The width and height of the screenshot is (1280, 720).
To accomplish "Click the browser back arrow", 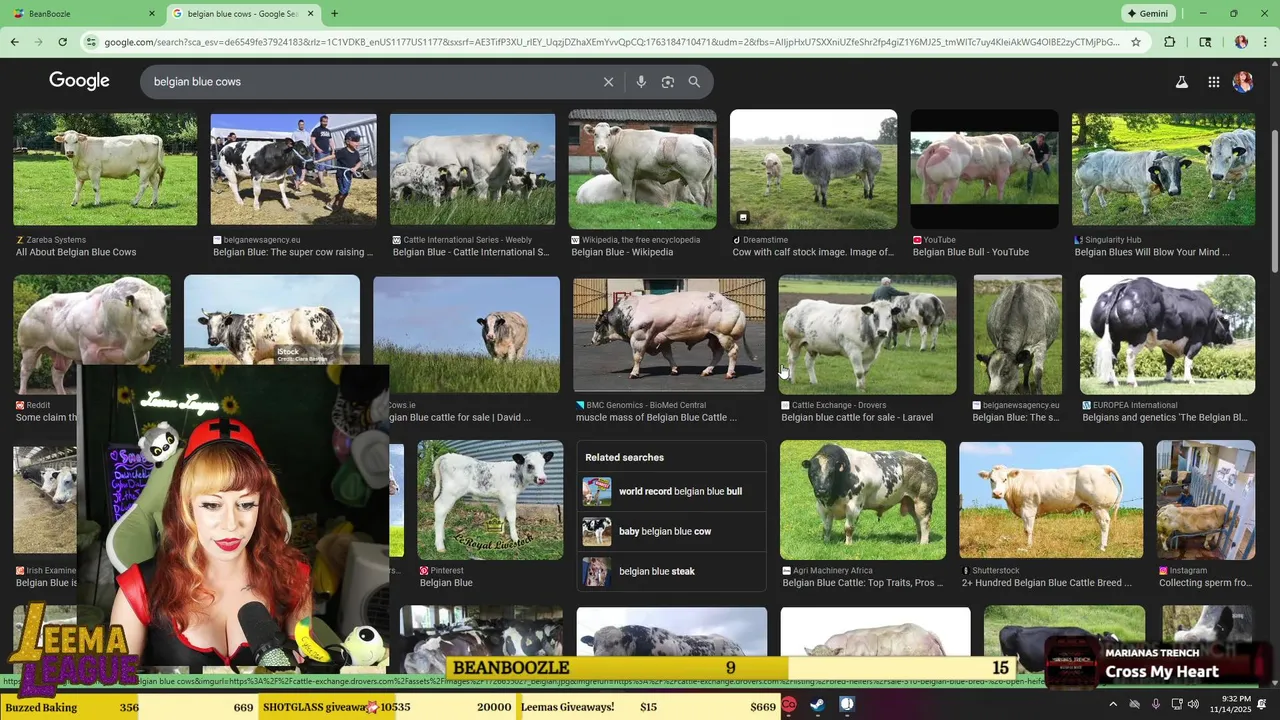I will 14,42.
